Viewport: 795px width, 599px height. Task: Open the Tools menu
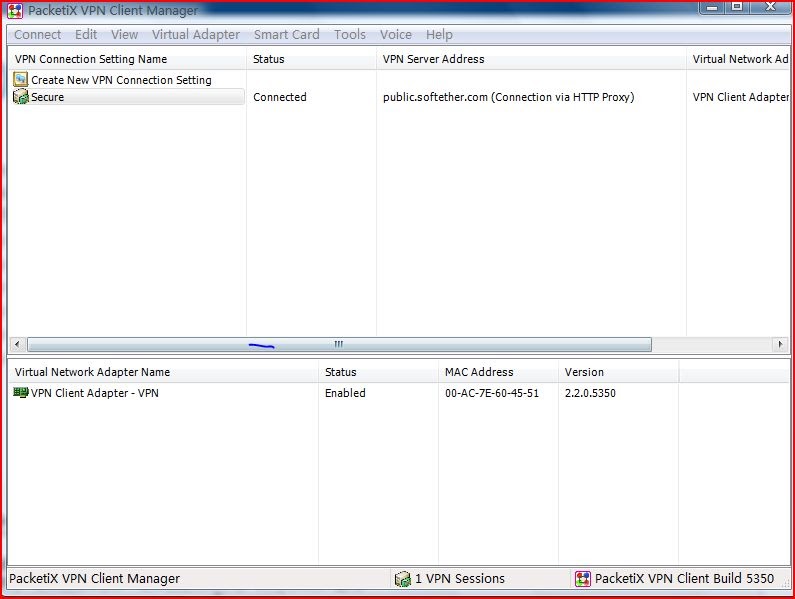(x=350, y=34)
